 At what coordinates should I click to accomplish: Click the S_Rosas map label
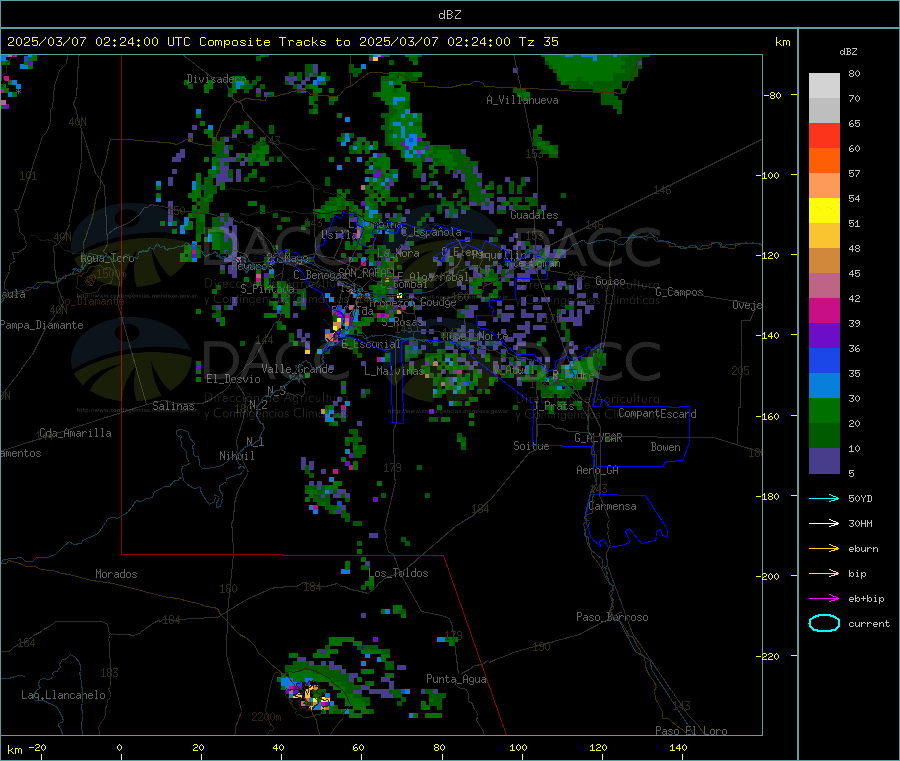(x=402, y=322)
